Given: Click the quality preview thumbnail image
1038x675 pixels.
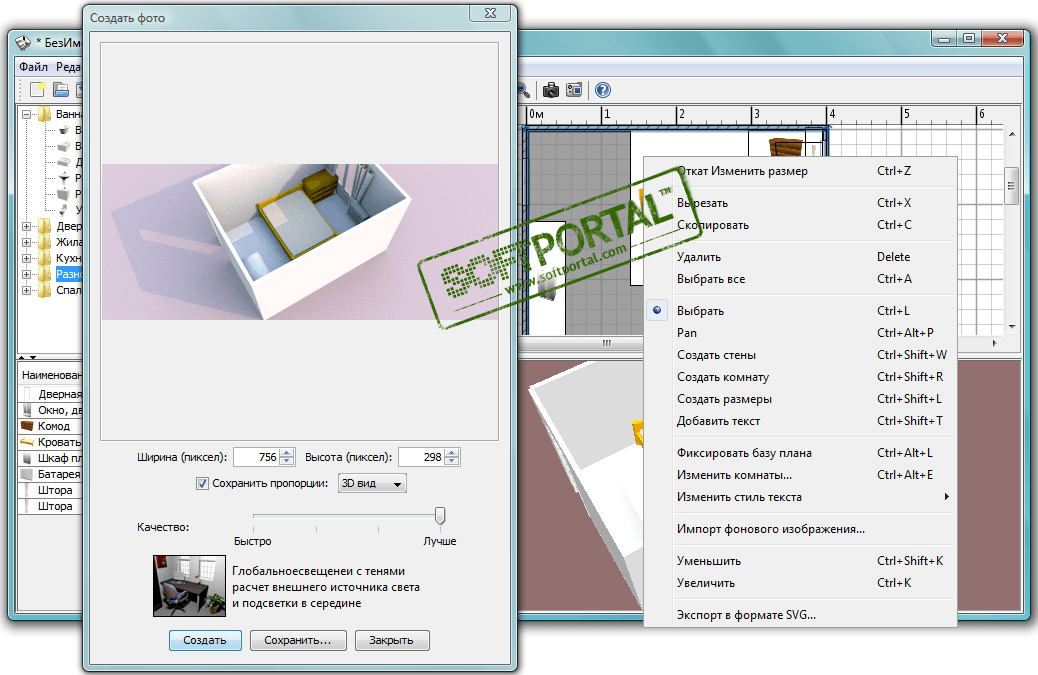Looking at the screenshot, I should point(189,586).
